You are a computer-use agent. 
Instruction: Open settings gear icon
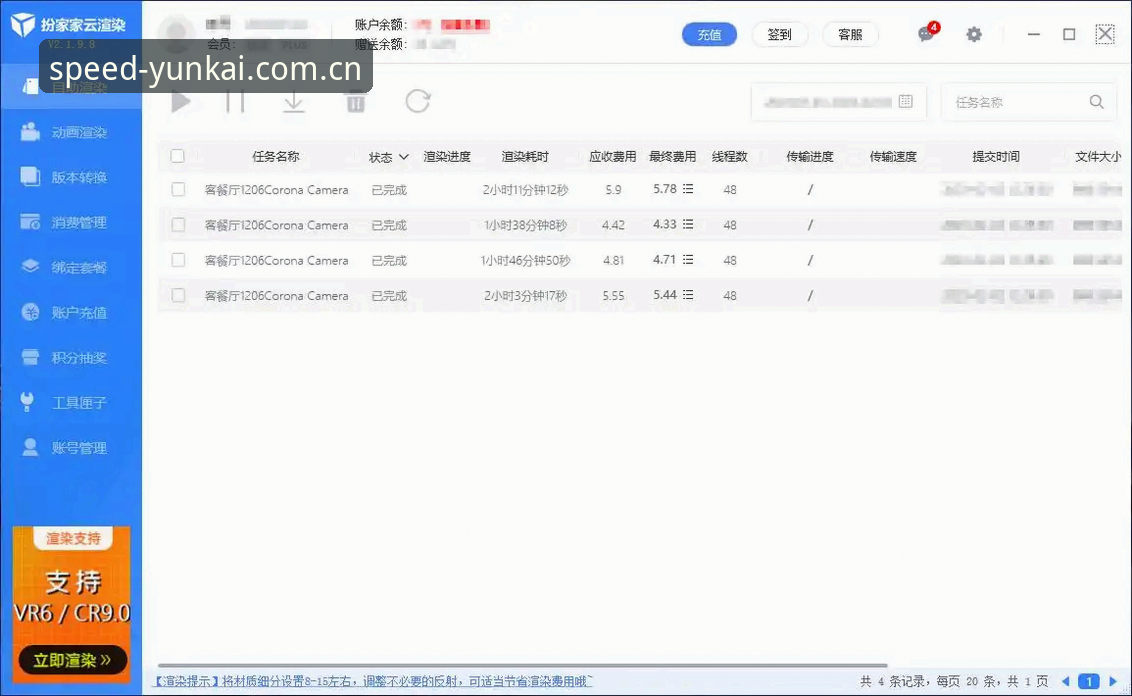(x=974, y=34)
